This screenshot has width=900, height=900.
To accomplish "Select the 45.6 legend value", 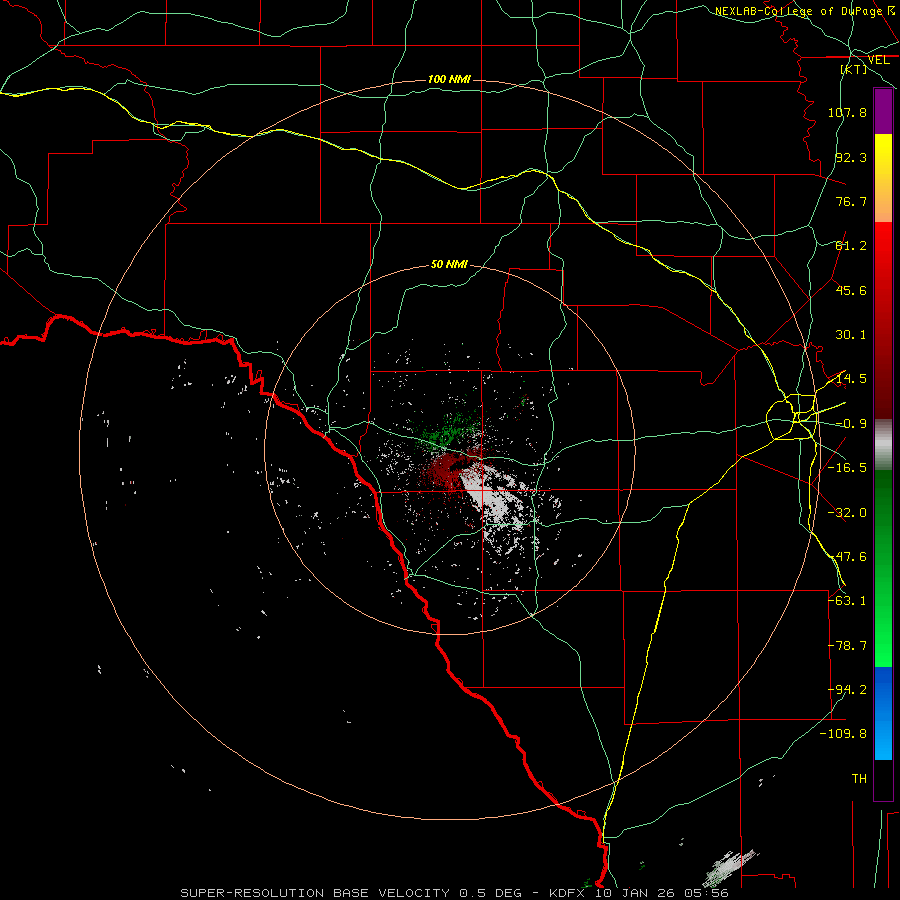I will 851,290.
